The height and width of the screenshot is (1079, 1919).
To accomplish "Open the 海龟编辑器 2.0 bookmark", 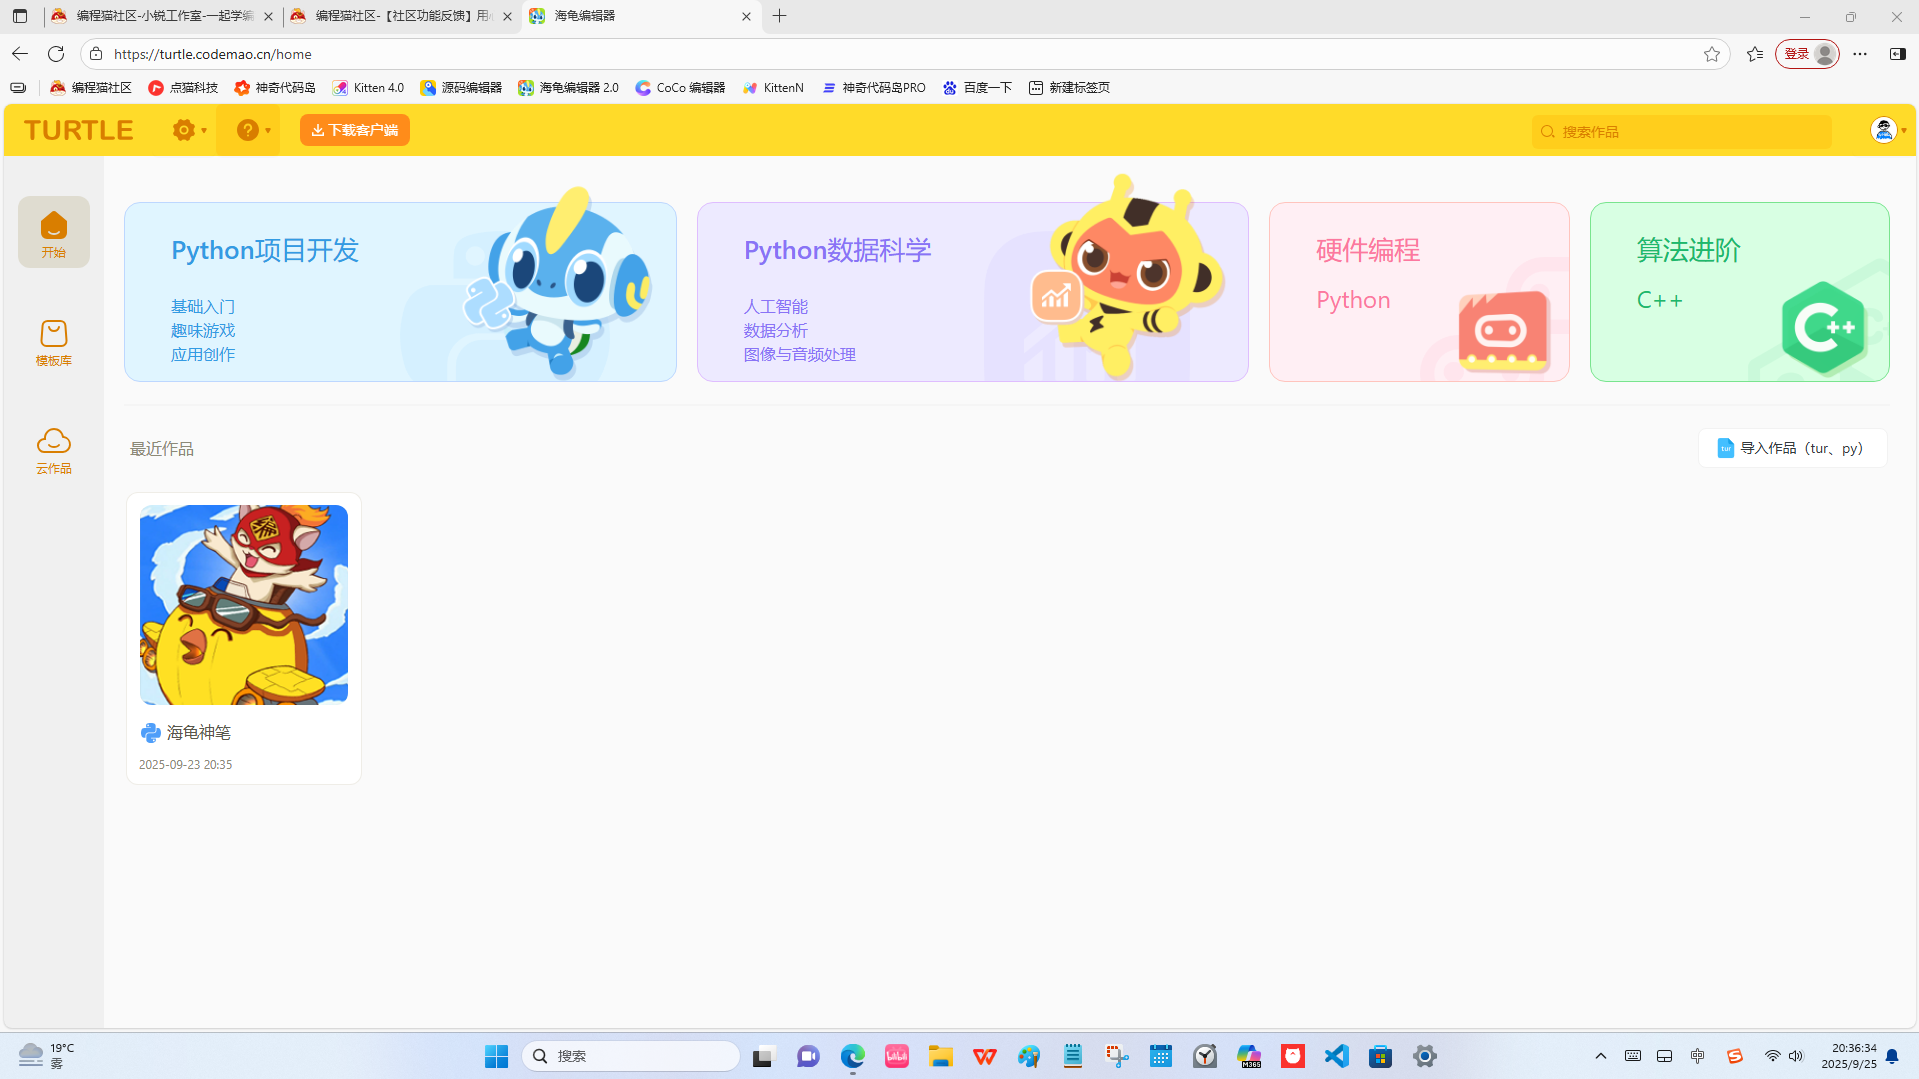I will 568,88.
